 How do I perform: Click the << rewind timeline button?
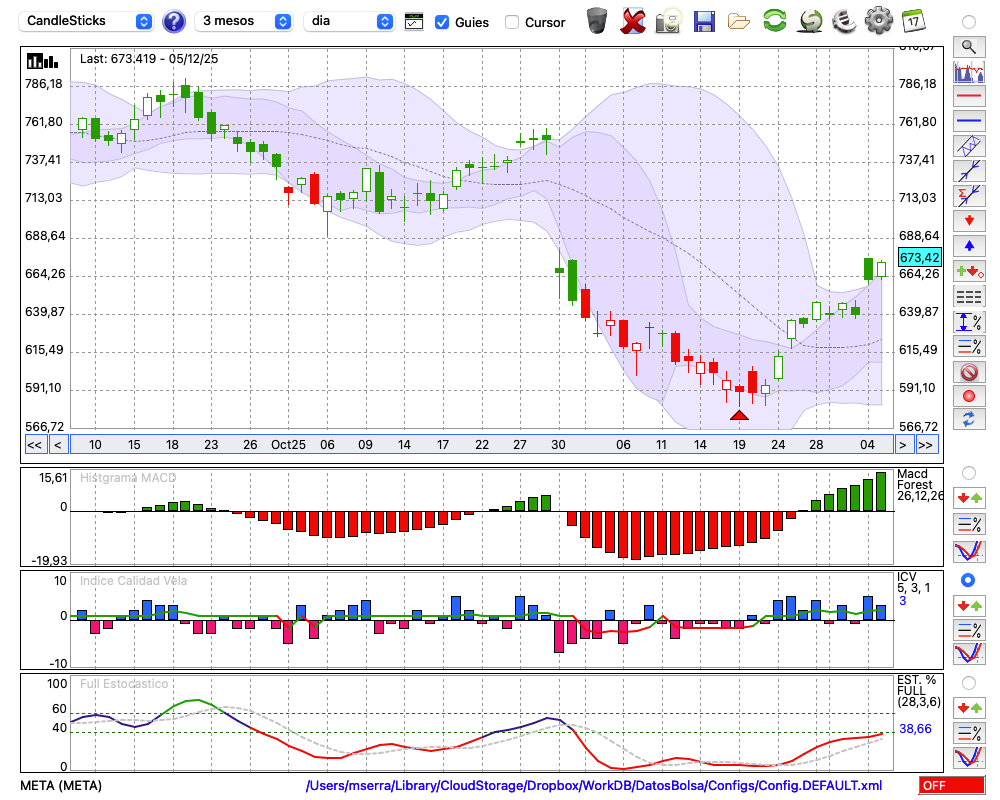pyautogui.click(x=34, y=445)
